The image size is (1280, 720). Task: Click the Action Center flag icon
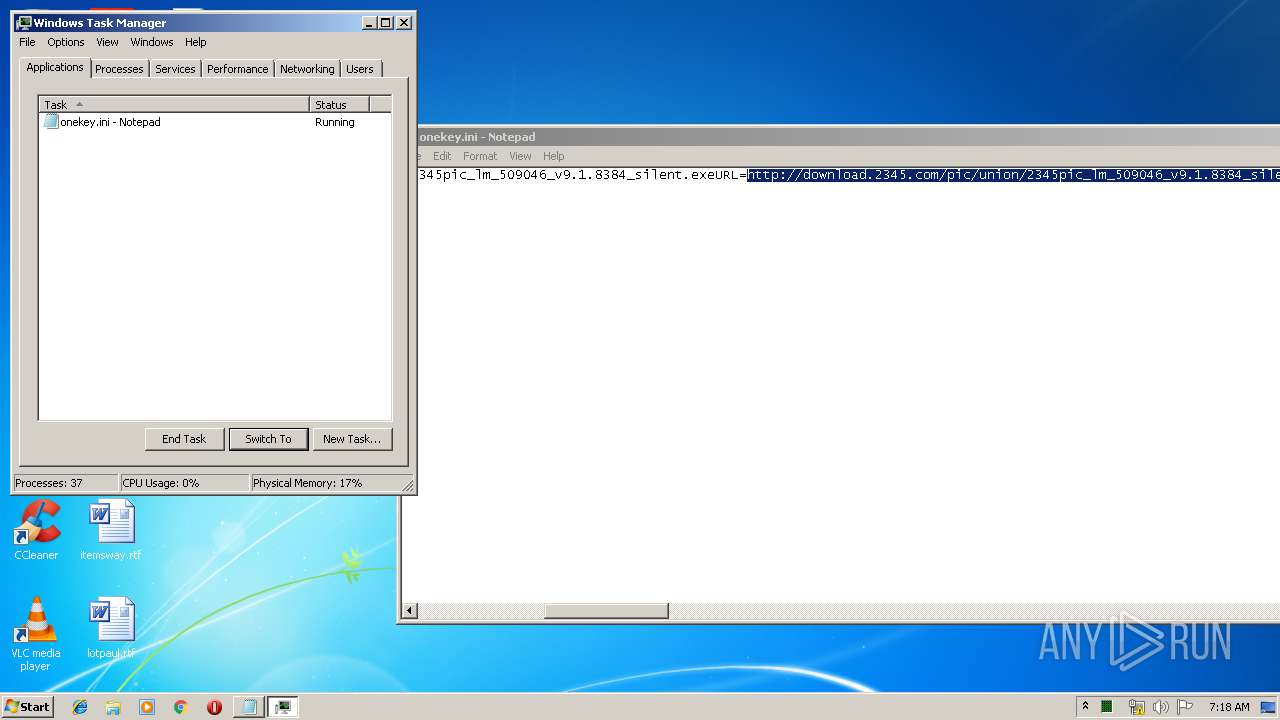(1185, 707)
